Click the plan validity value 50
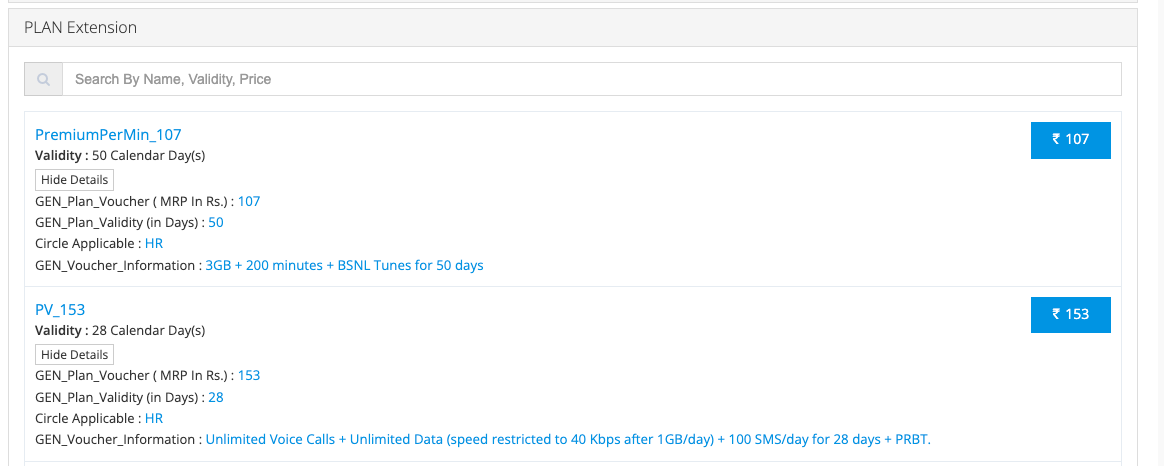Image resolution: width=1164 pixels, height=466 pixels. [216, 223]
